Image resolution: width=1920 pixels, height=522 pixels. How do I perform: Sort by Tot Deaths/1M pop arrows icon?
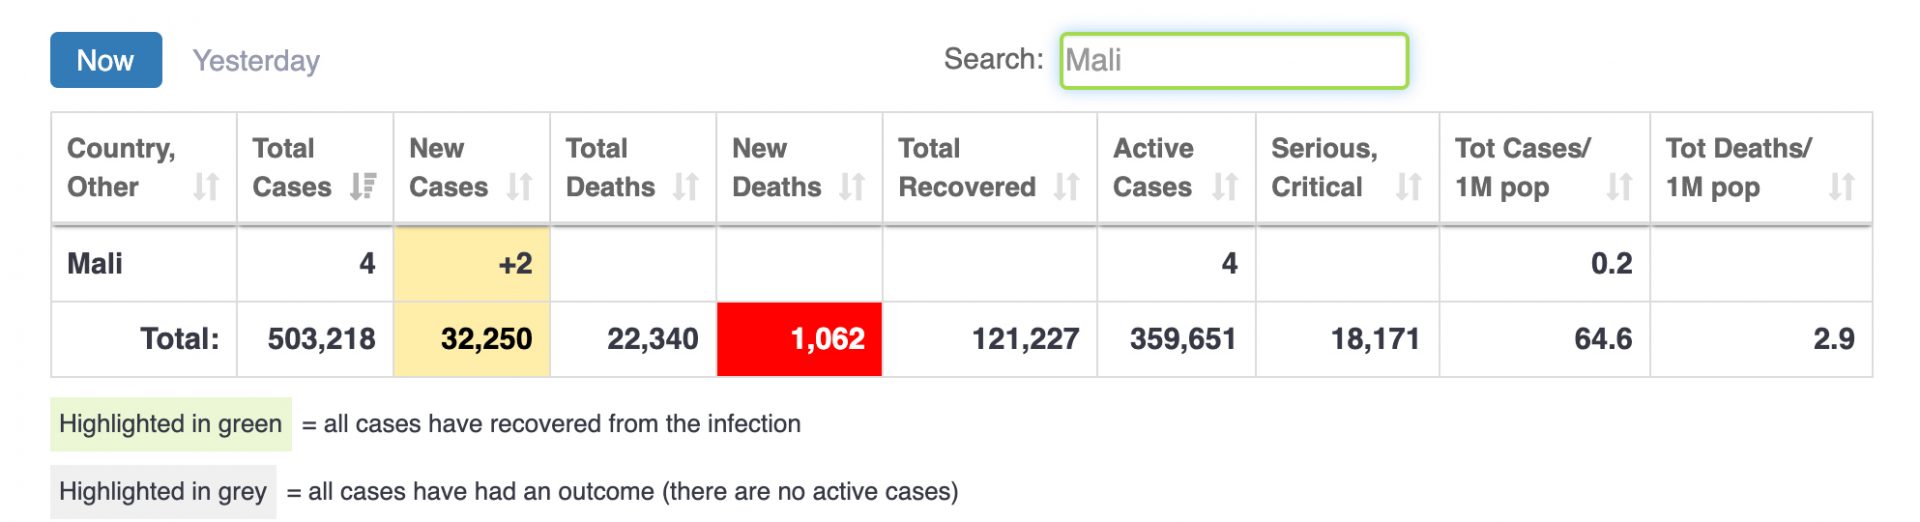(1841, 187)
